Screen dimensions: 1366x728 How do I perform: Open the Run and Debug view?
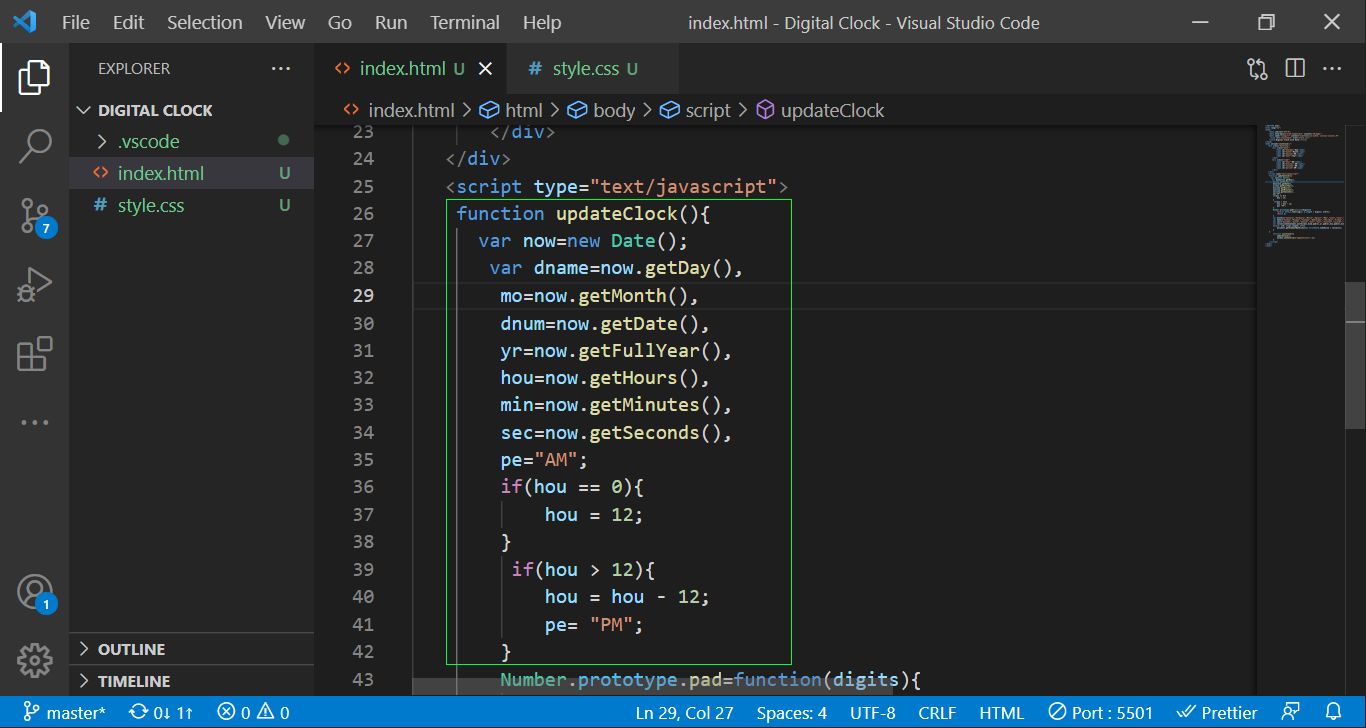34,285
